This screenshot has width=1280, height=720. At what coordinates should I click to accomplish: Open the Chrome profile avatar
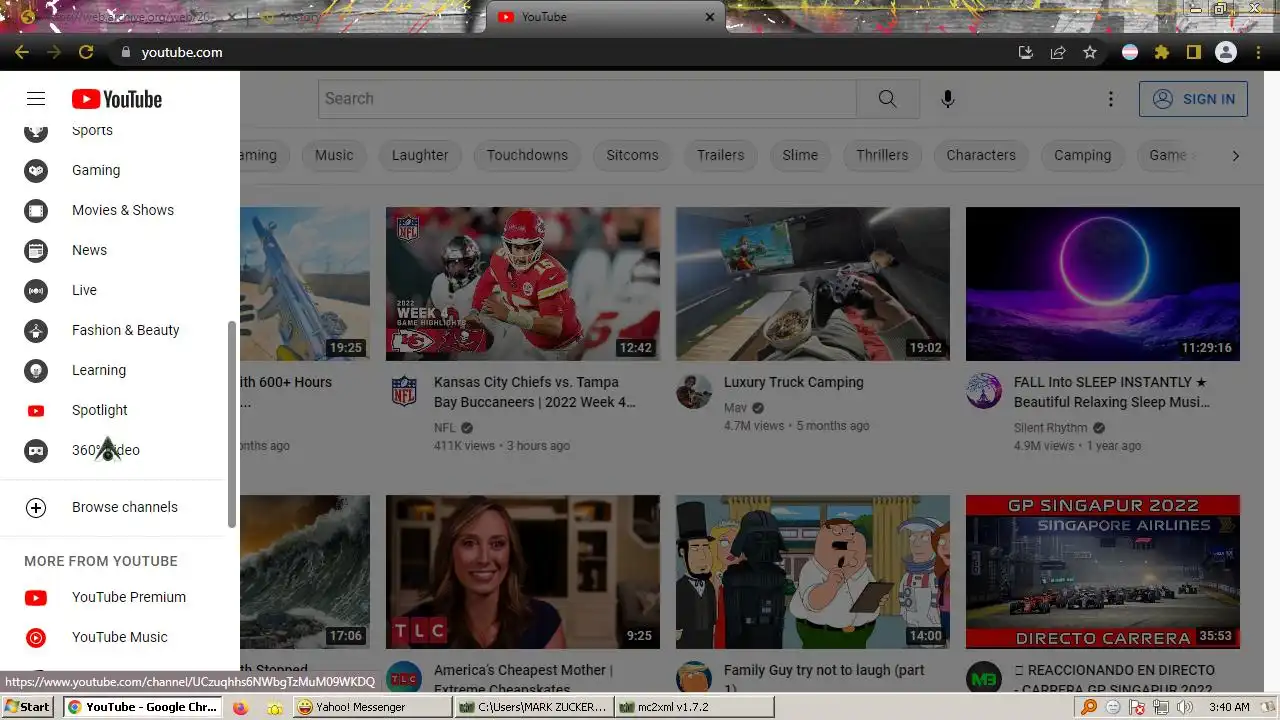[1226, 52]
